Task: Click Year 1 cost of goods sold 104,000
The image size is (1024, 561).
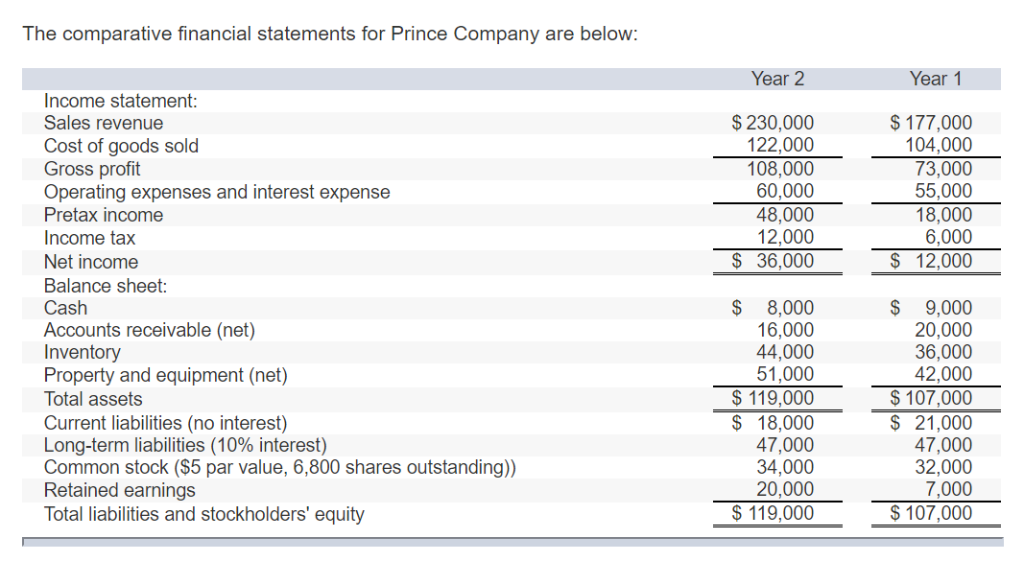Action: point(938,145)
